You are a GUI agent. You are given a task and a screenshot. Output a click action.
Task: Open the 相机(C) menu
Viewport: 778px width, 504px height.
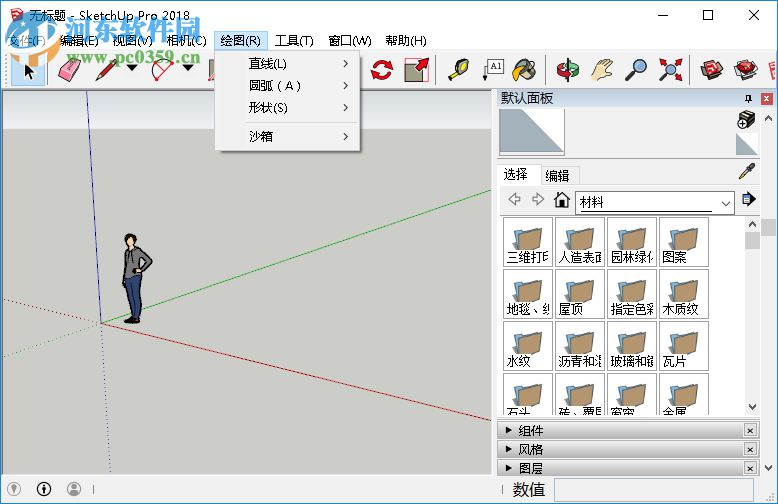[186, 41]
